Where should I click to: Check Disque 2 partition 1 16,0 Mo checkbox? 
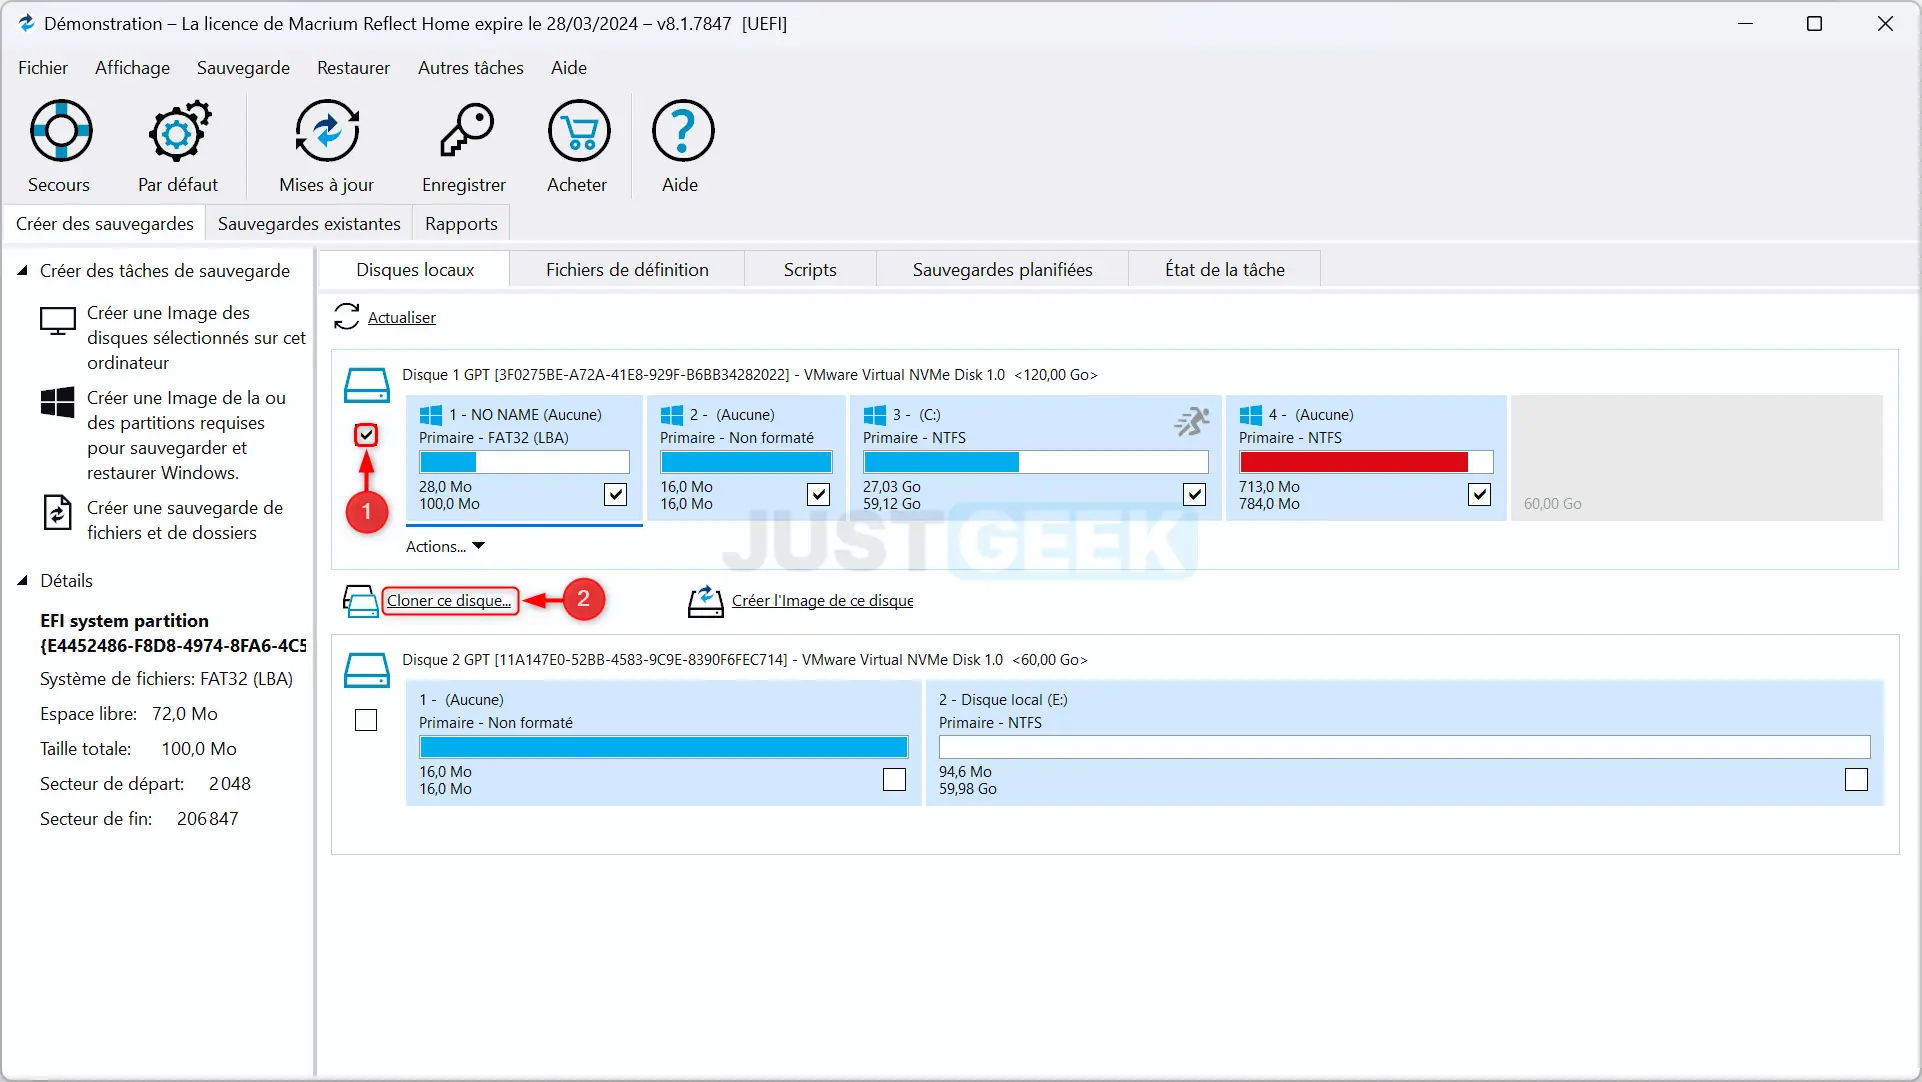tap(895, 779)
